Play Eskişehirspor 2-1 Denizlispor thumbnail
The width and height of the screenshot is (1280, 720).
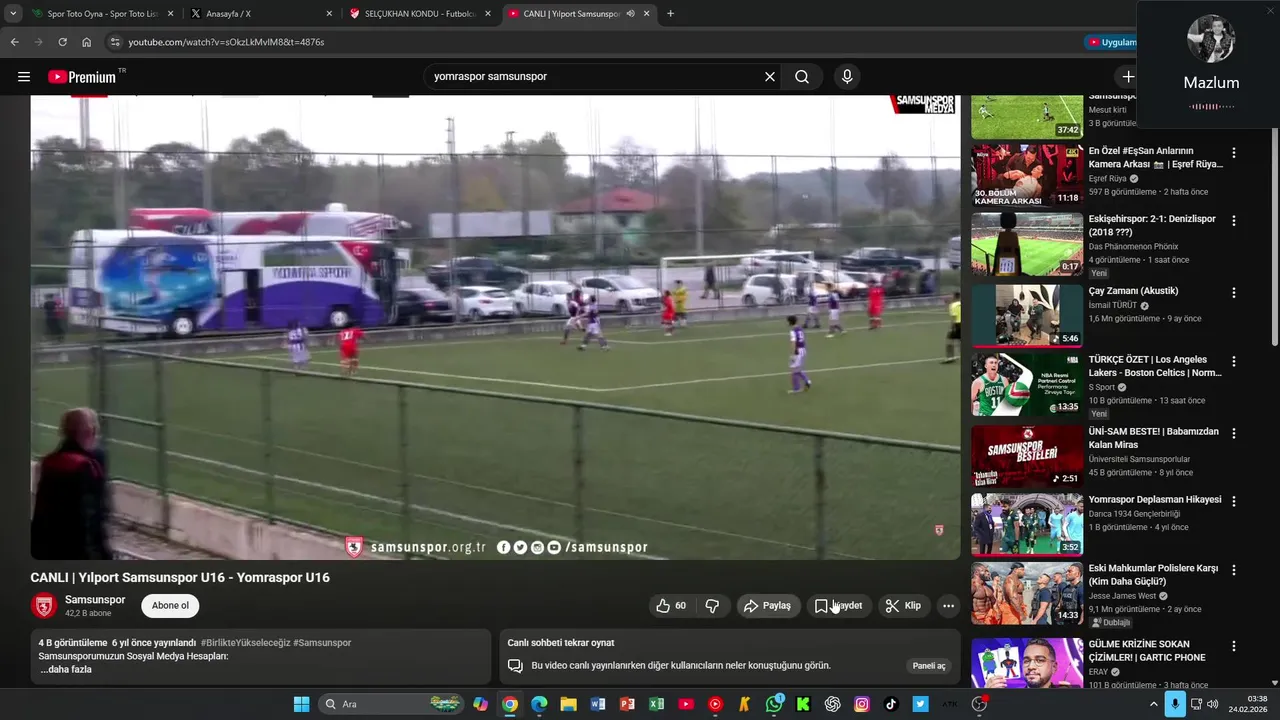coord(1027,244)
